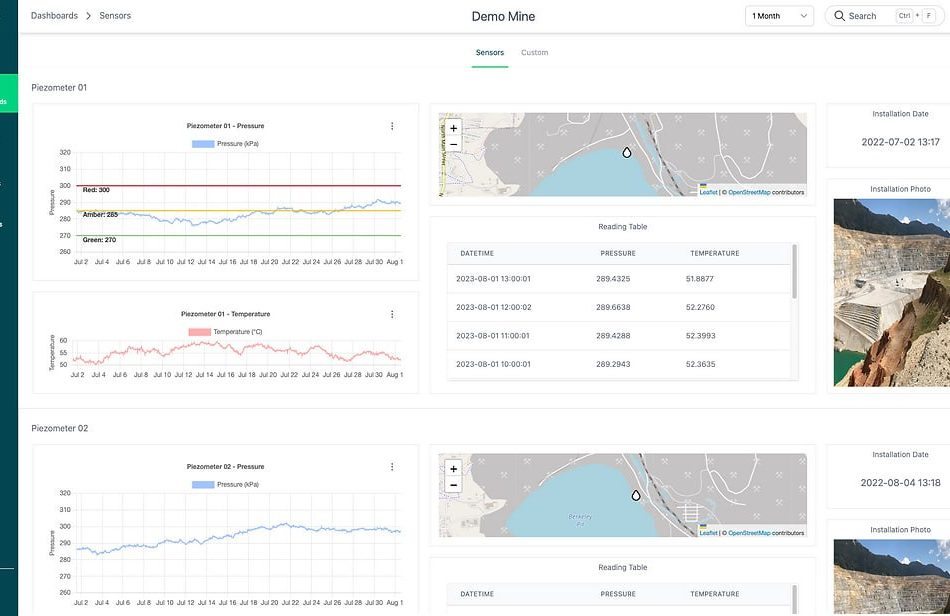Go to Dashboards breadcrumb link

click(x=54, y=16)
